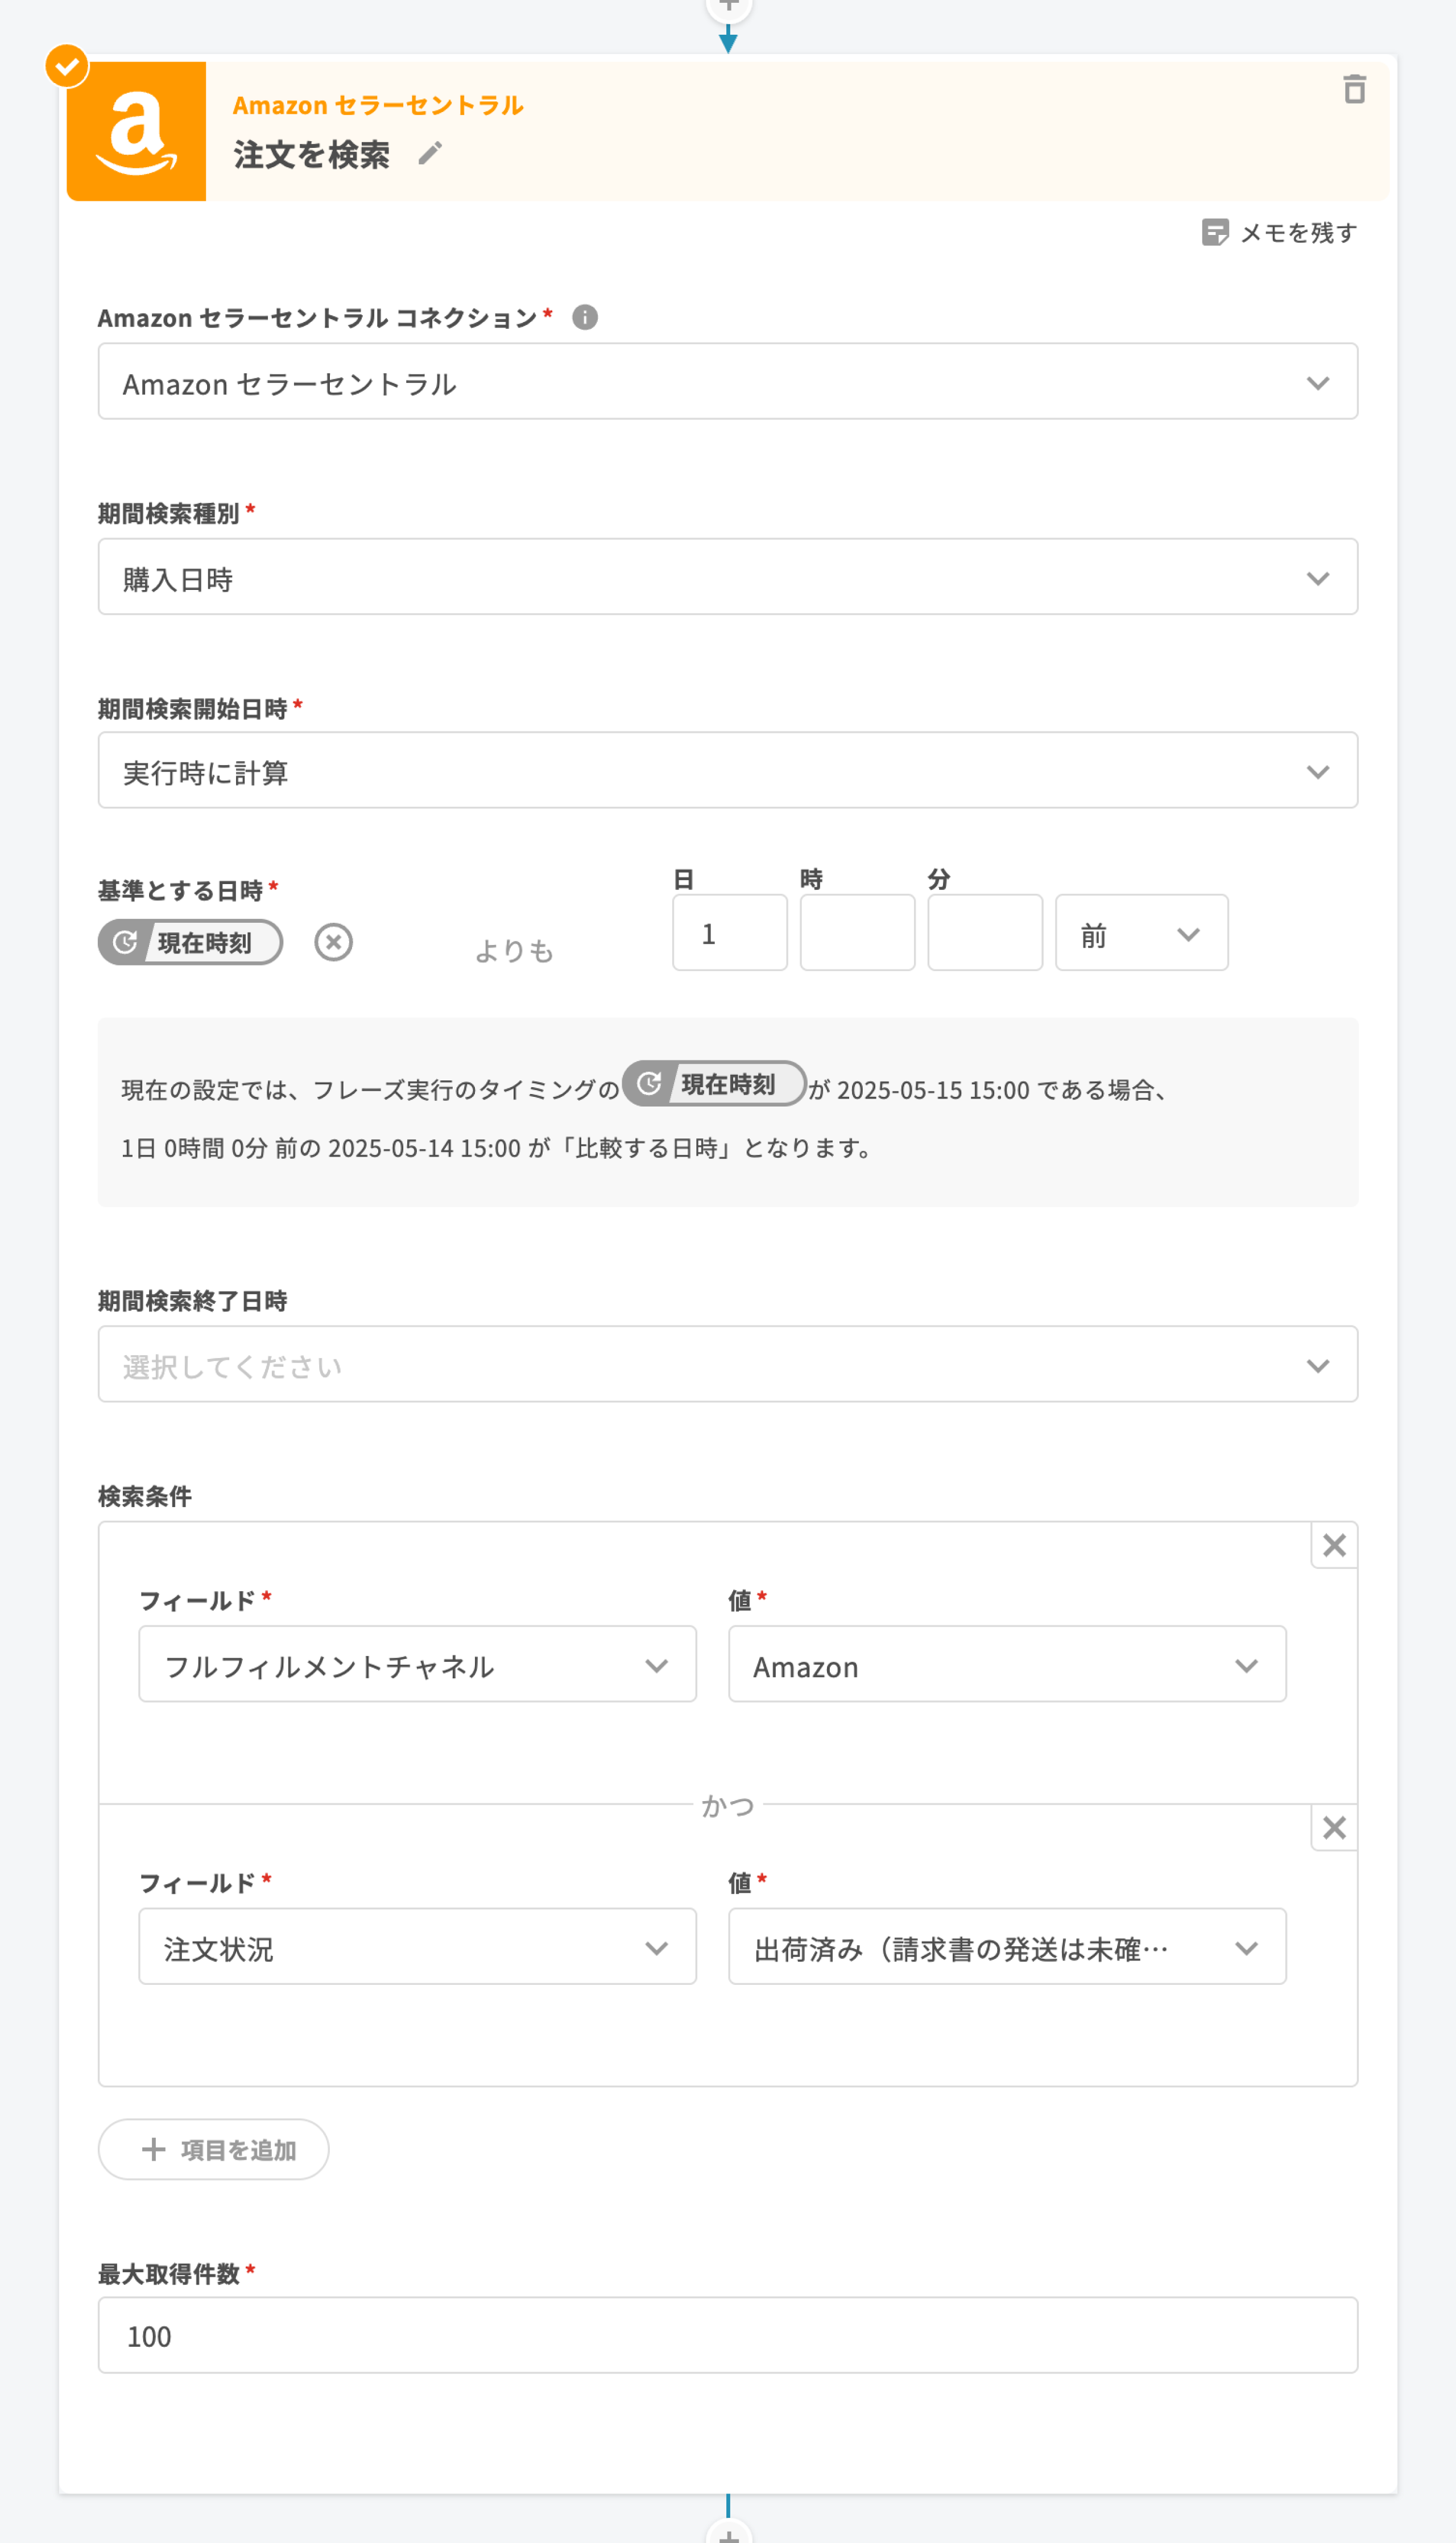Open the 期間検索終了日時 dropdown

[x=727, y=1365]
